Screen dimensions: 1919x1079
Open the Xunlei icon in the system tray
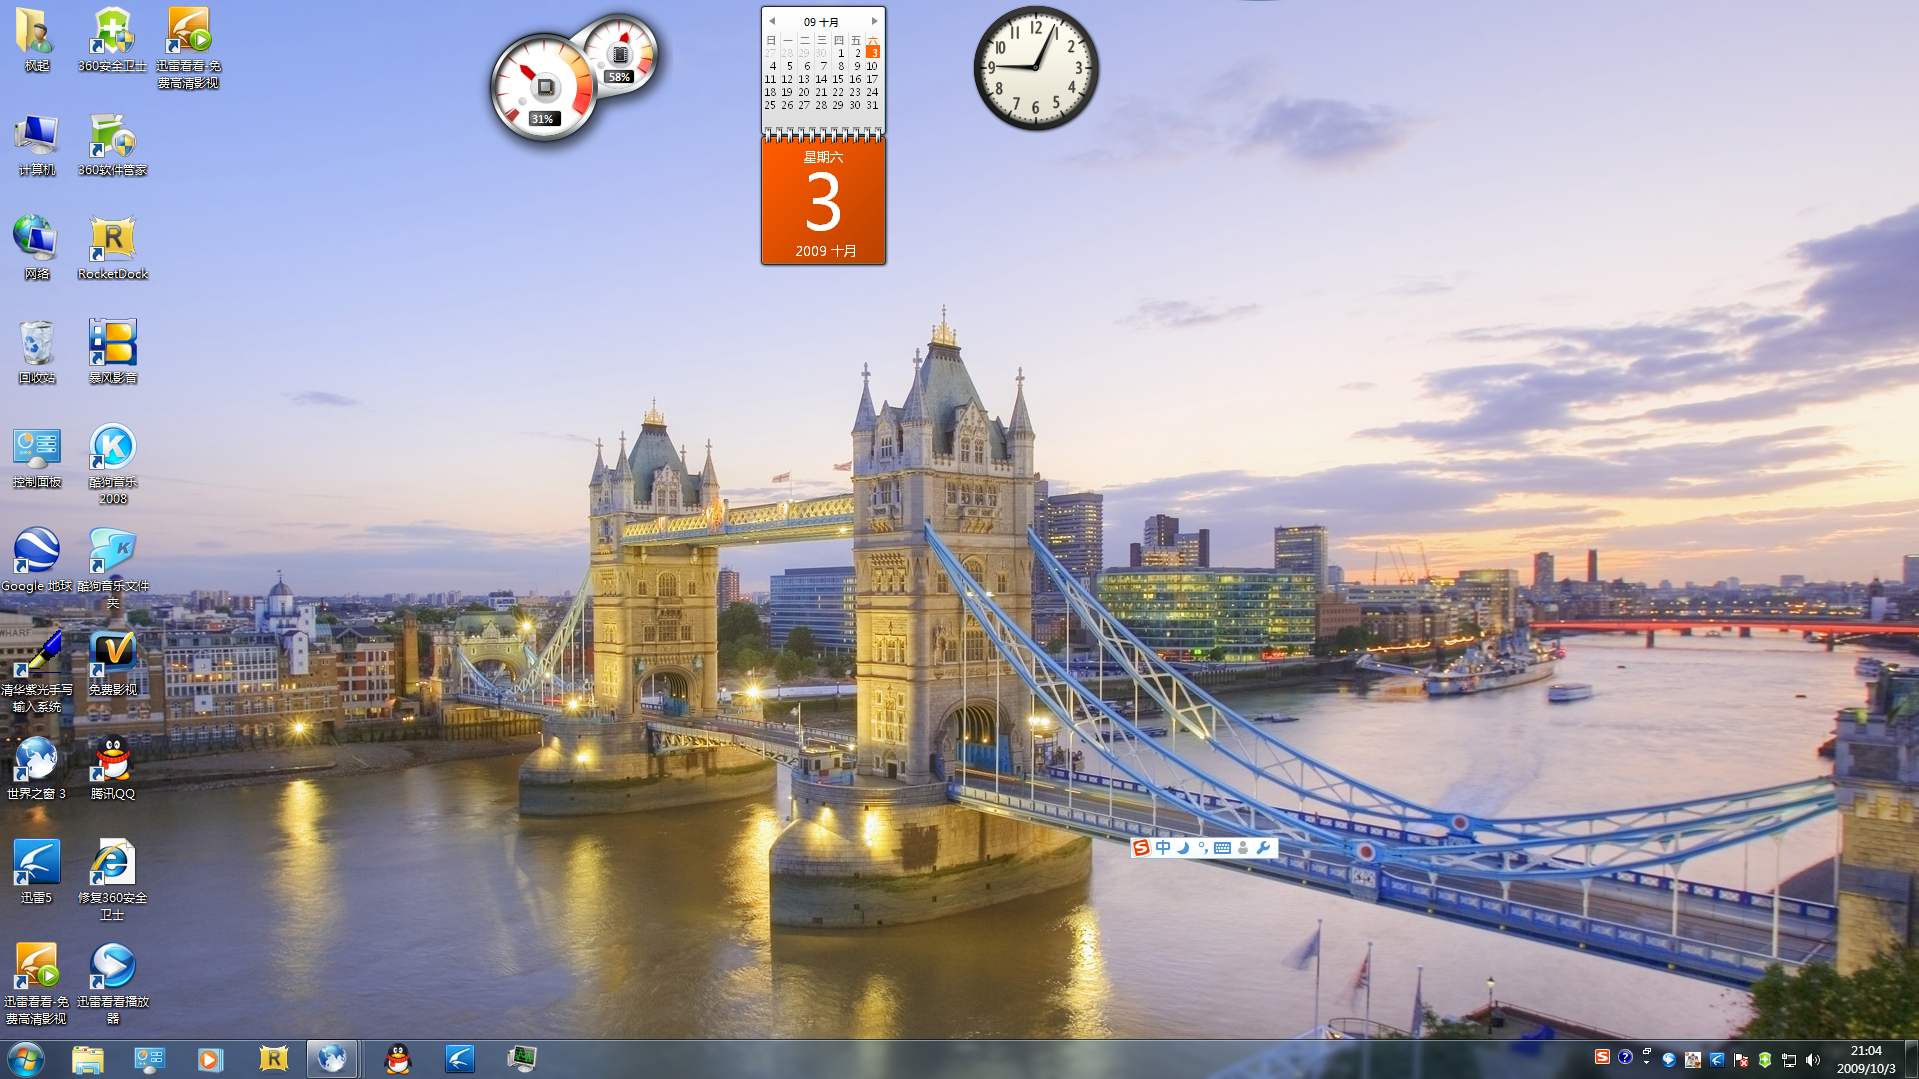point(1717,1060)
